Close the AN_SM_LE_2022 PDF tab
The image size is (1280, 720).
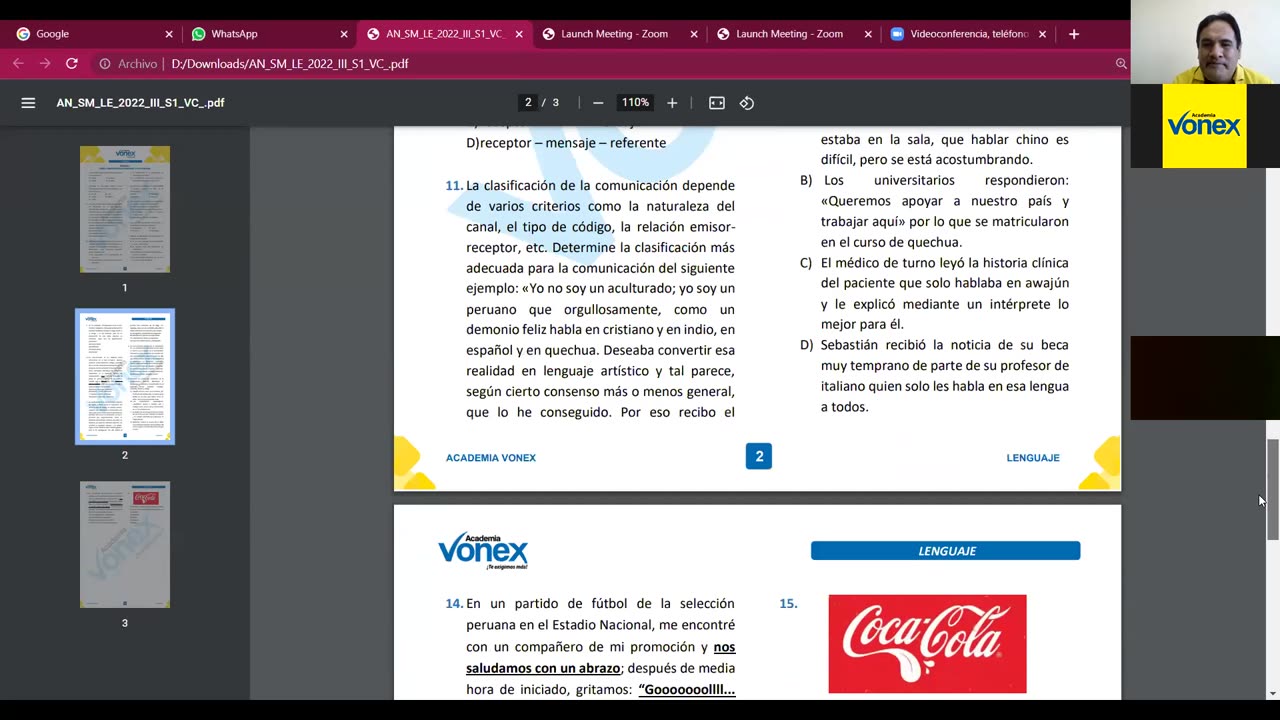click(519, 34)
